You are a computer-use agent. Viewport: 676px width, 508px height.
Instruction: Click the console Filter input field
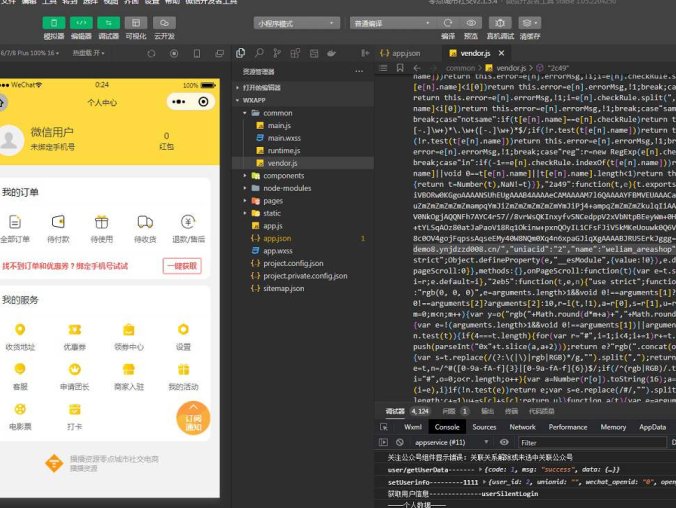592,442
